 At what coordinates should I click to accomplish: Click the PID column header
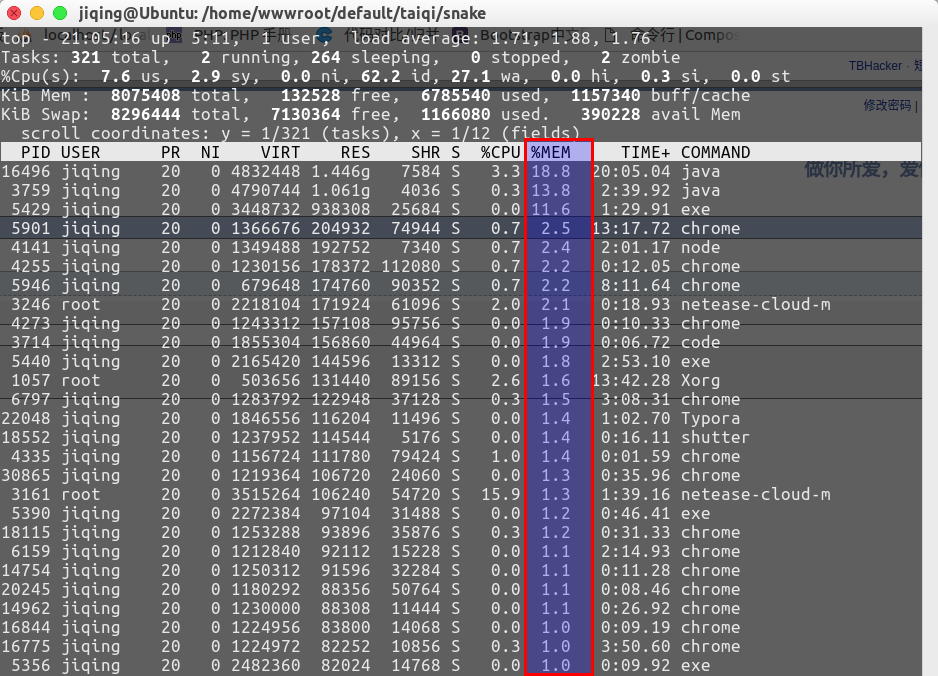(x=36, y=153)
